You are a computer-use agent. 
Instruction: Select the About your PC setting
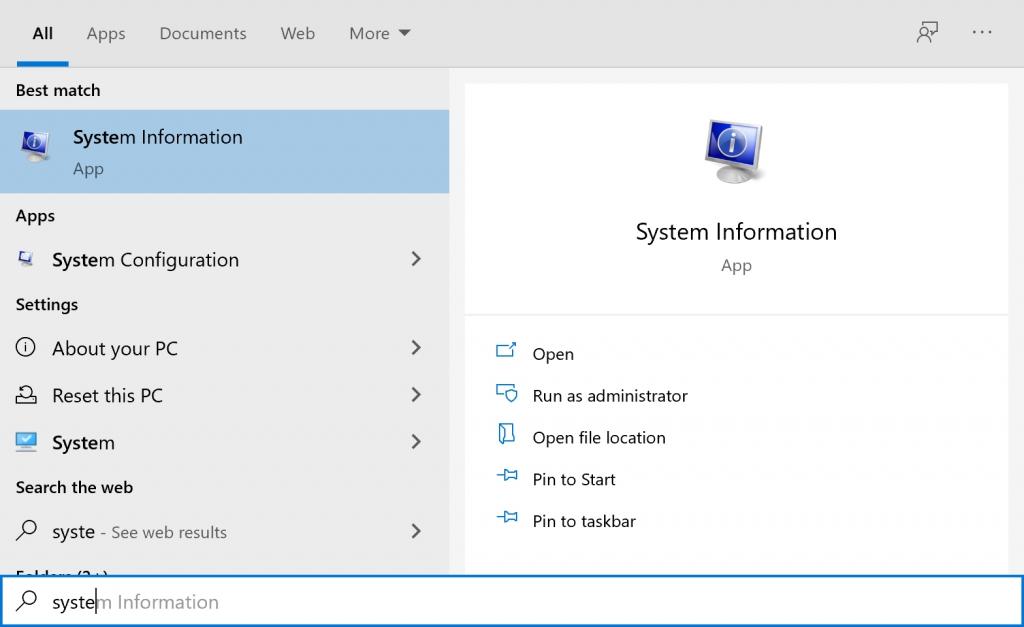pyautogui.click(x=113, y=348)
